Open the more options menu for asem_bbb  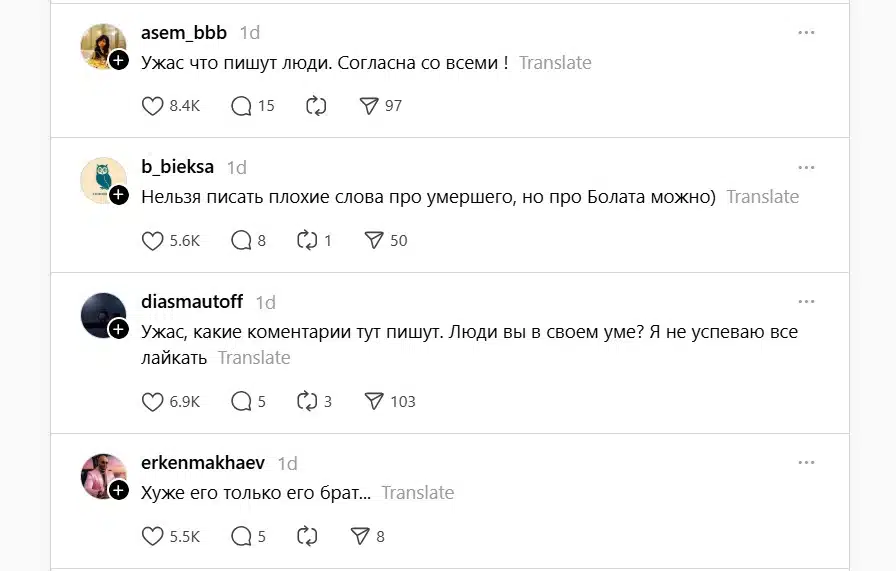(806, 33)
